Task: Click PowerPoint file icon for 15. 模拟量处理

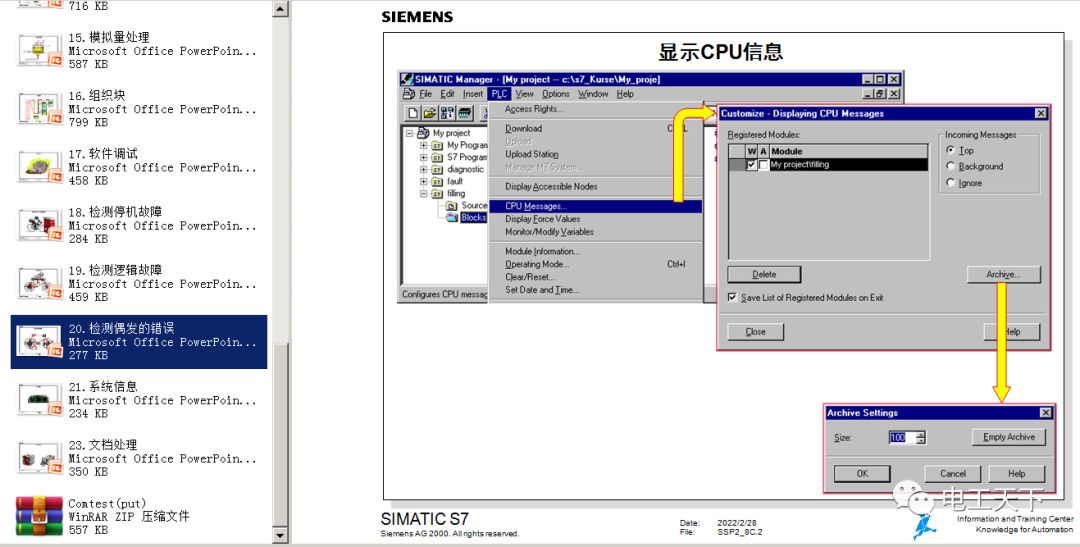Action: (x=40, y=50)
